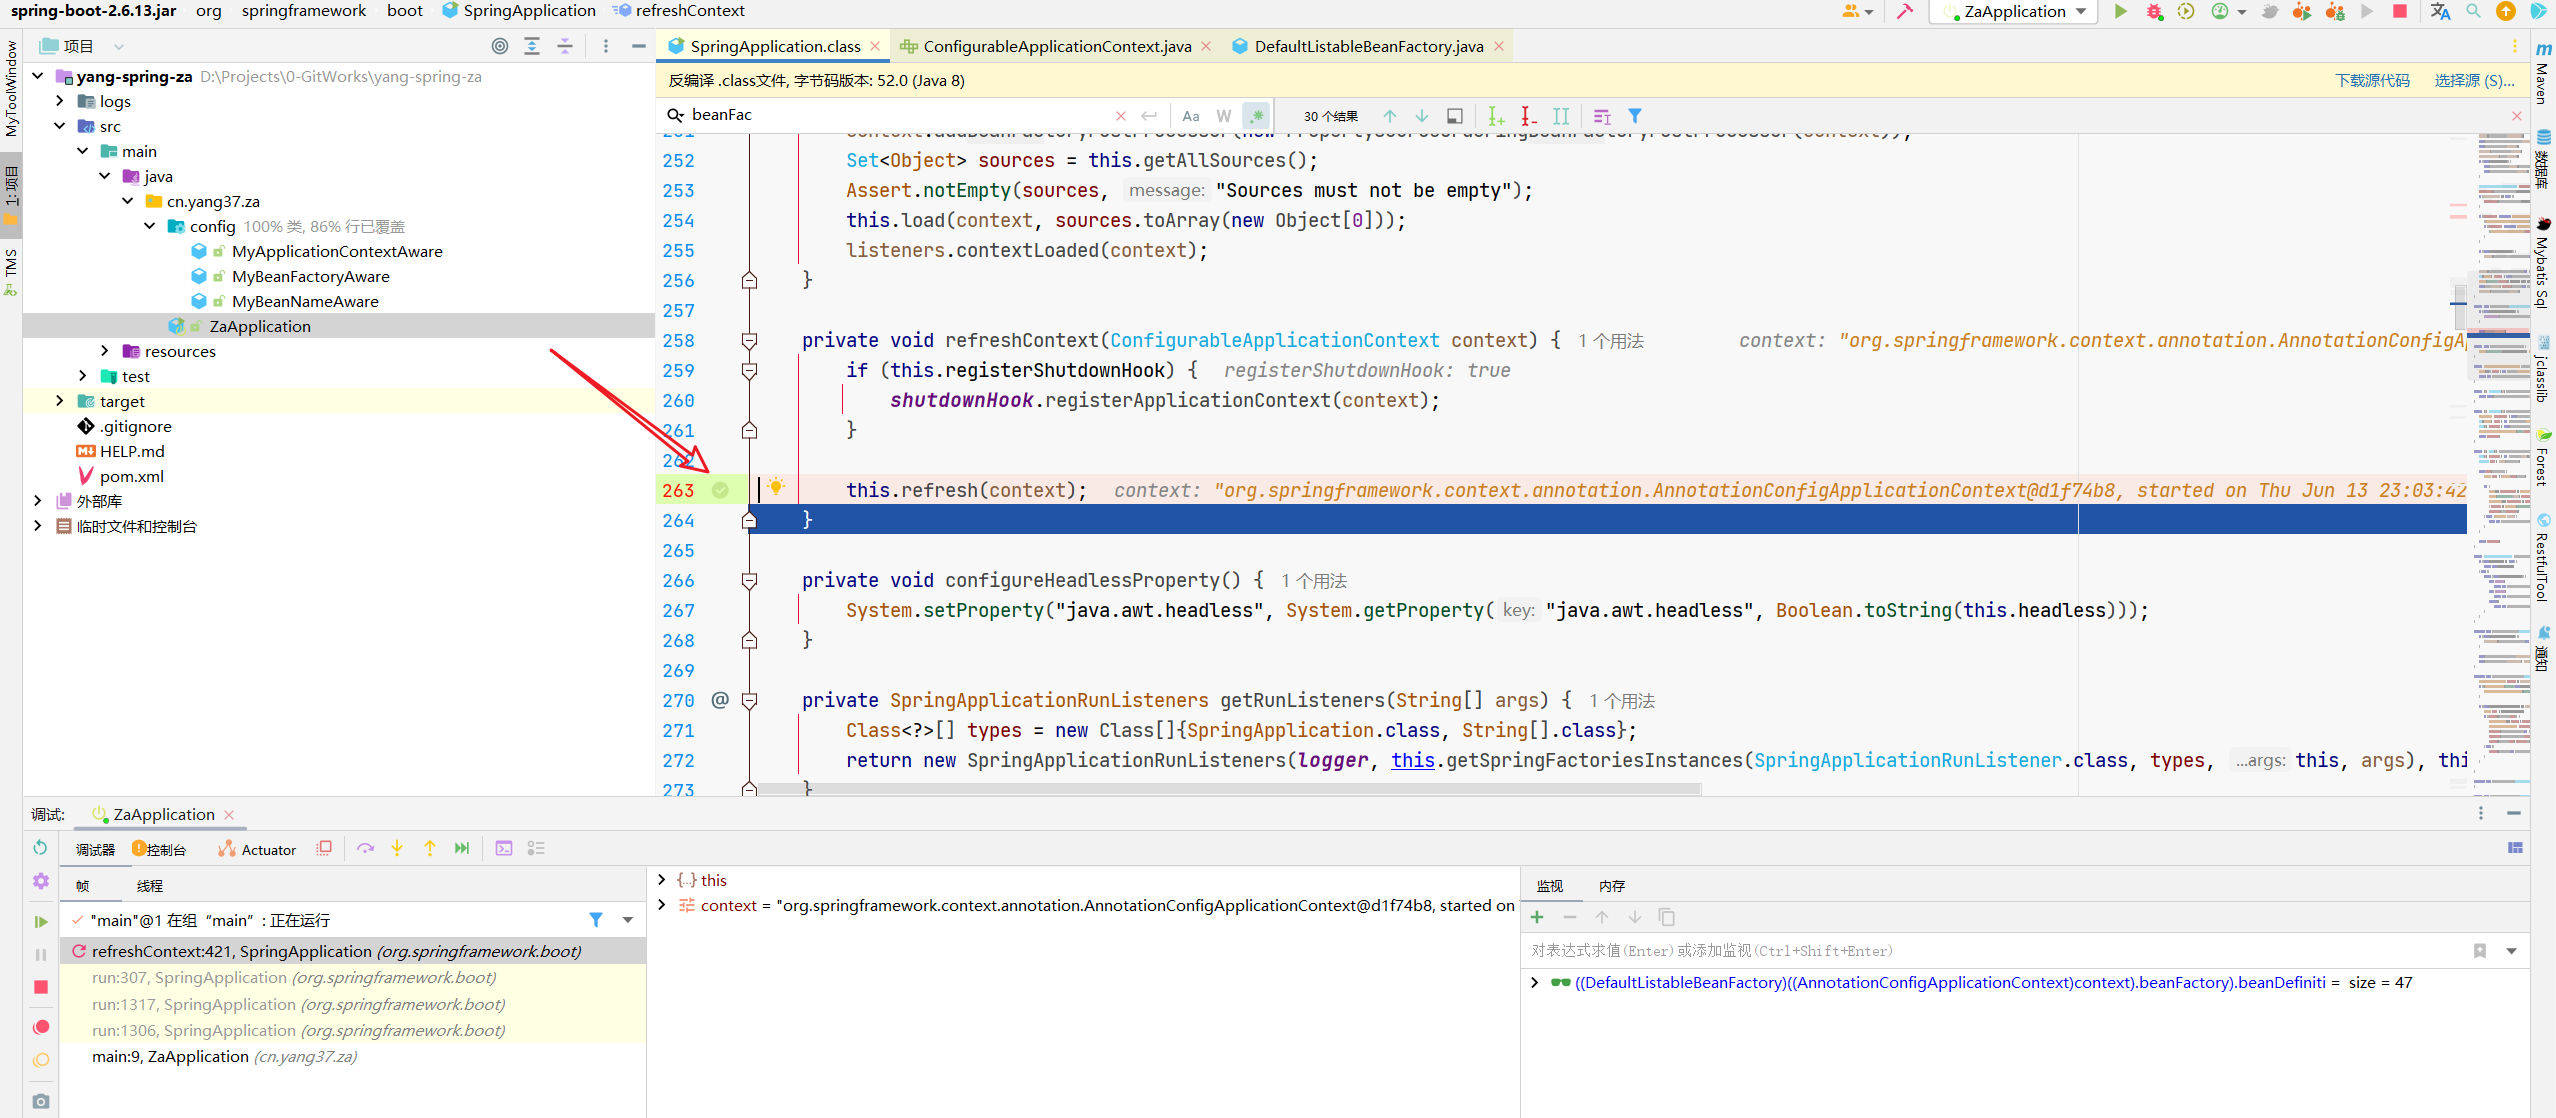Click the orange update arrow icon
The height and width of the screenshot is (1118, 2556).
2505,11
